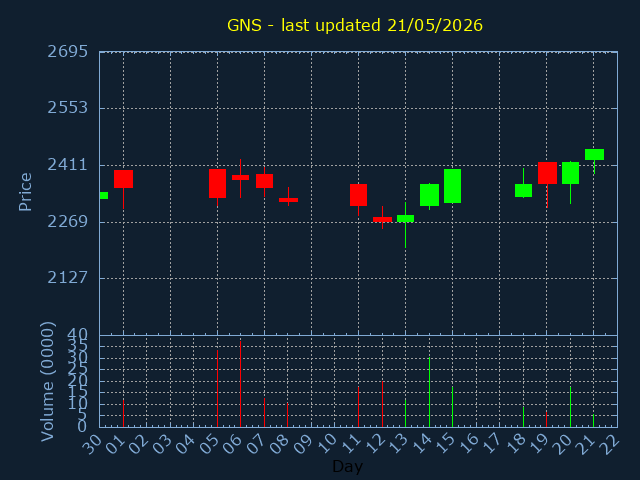Select the 2553 price axis label
This screenshot has width=640, height=480.
(68, 108)
